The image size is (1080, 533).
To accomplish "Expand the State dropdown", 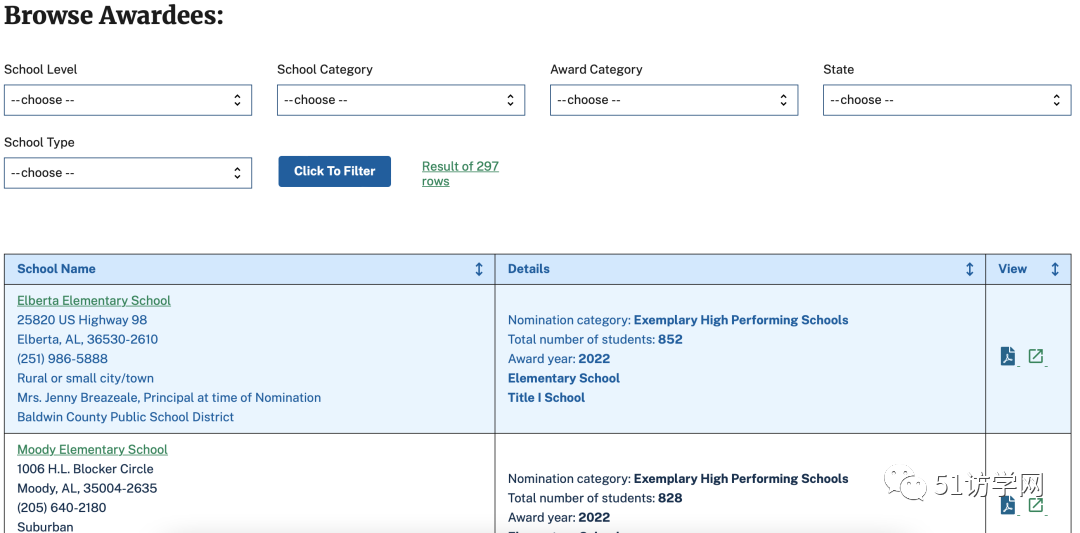I will click(x=947, y=100).
